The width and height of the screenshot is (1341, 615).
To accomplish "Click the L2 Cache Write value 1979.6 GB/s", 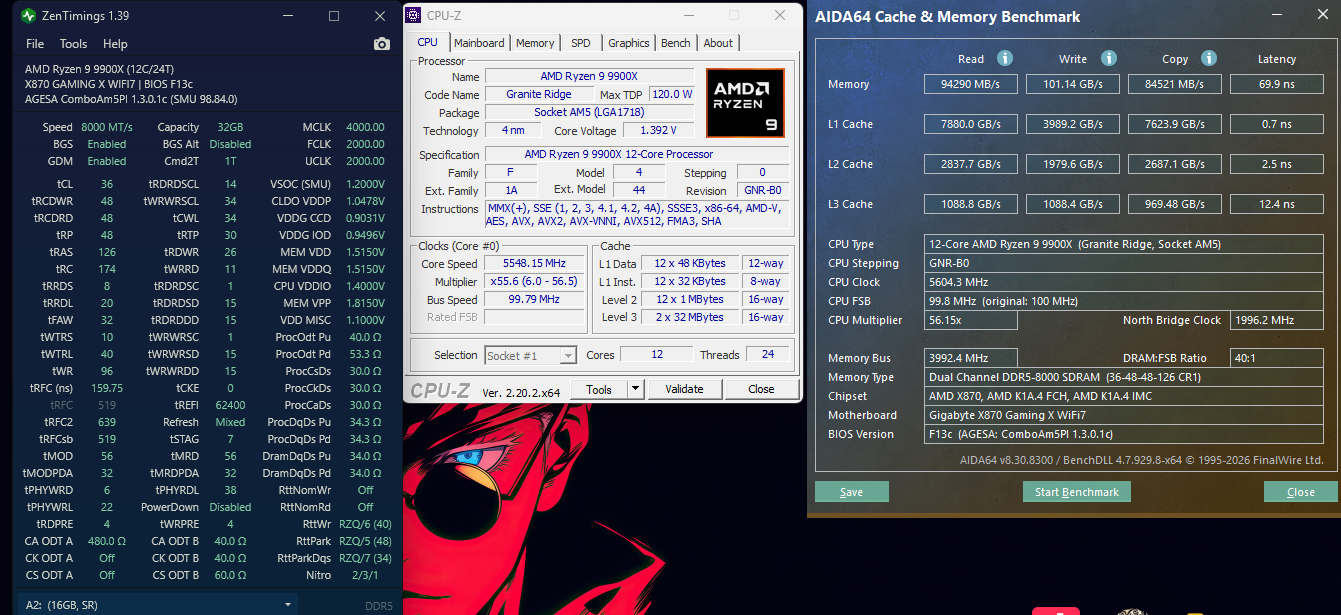I will tap(1072, 164).
